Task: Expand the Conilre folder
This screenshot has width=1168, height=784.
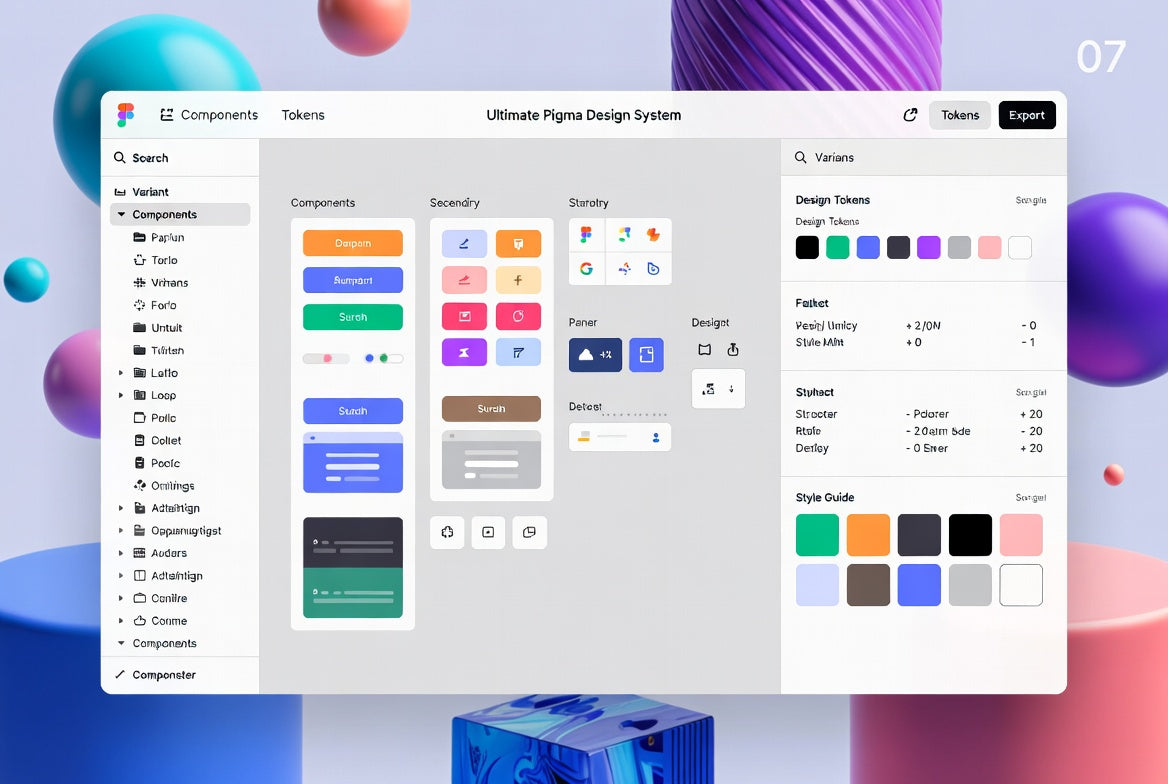Action: [x=121, y=598]
